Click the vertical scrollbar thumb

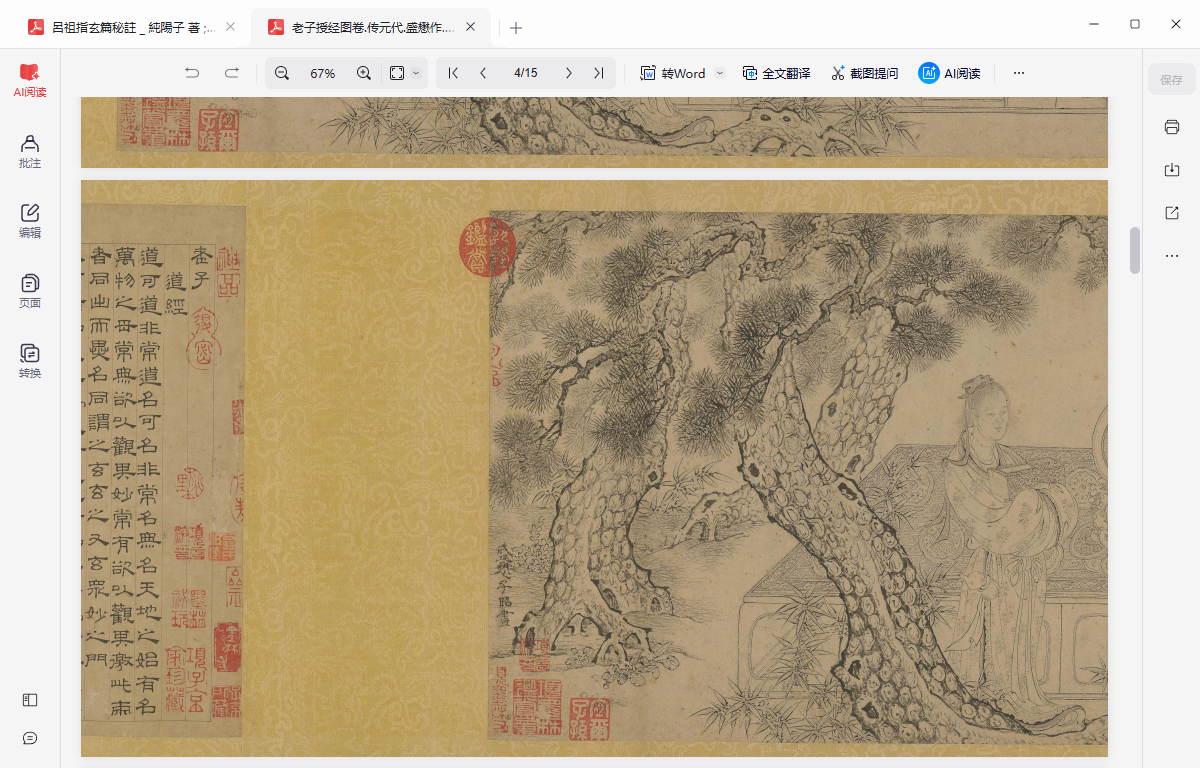click(x=1135, y=250)
